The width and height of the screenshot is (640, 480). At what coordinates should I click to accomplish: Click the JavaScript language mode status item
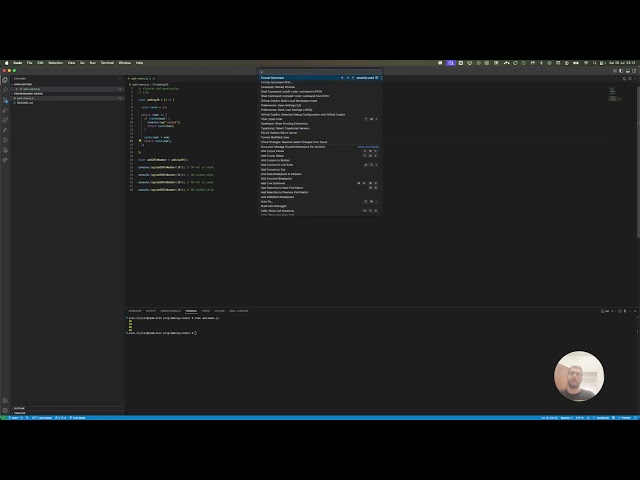click(602, 418)
